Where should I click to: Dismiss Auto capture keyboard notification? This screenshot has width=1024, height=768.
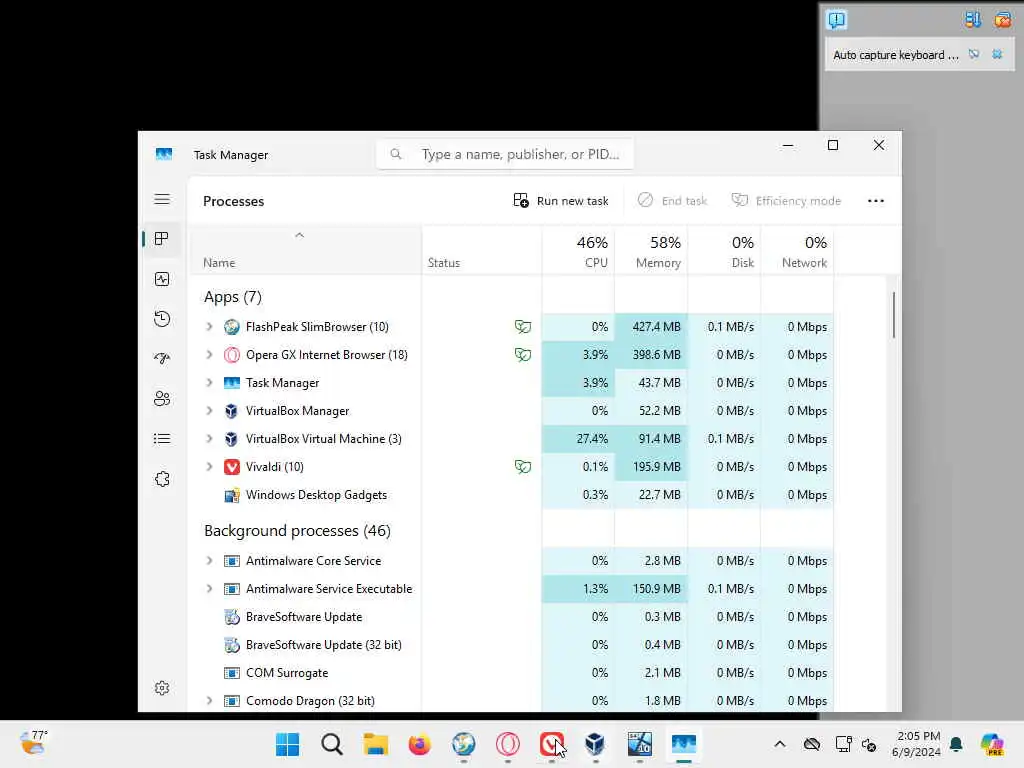997,55
